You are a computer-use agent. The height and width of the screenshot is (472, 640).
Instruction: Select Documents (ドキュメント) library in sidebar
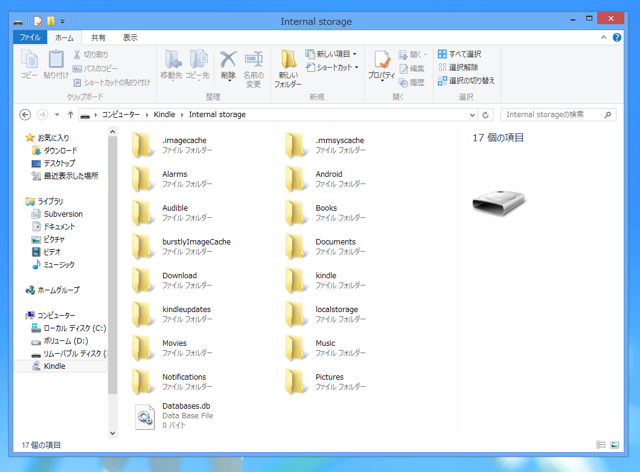click(53, 227)
